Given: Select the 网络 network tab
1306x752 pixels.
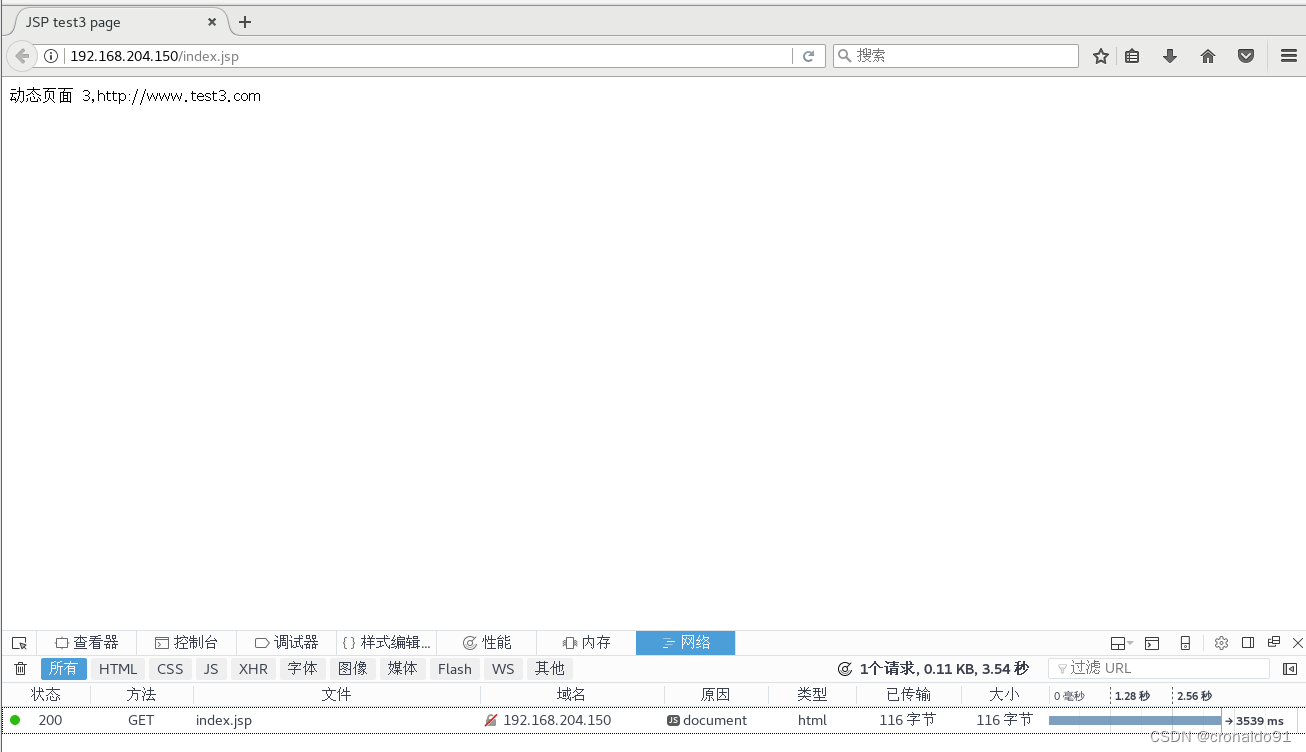Looking at the screenshot, I should (x=686, y=643).
